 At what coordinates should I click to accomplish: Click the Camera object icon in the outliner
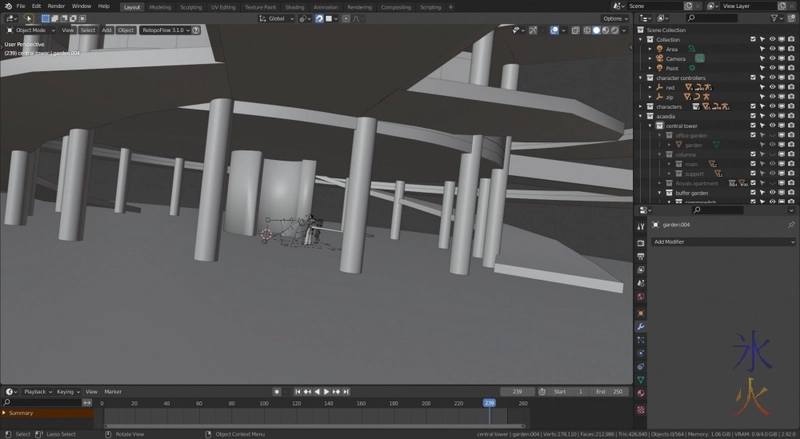click(660, 58)
